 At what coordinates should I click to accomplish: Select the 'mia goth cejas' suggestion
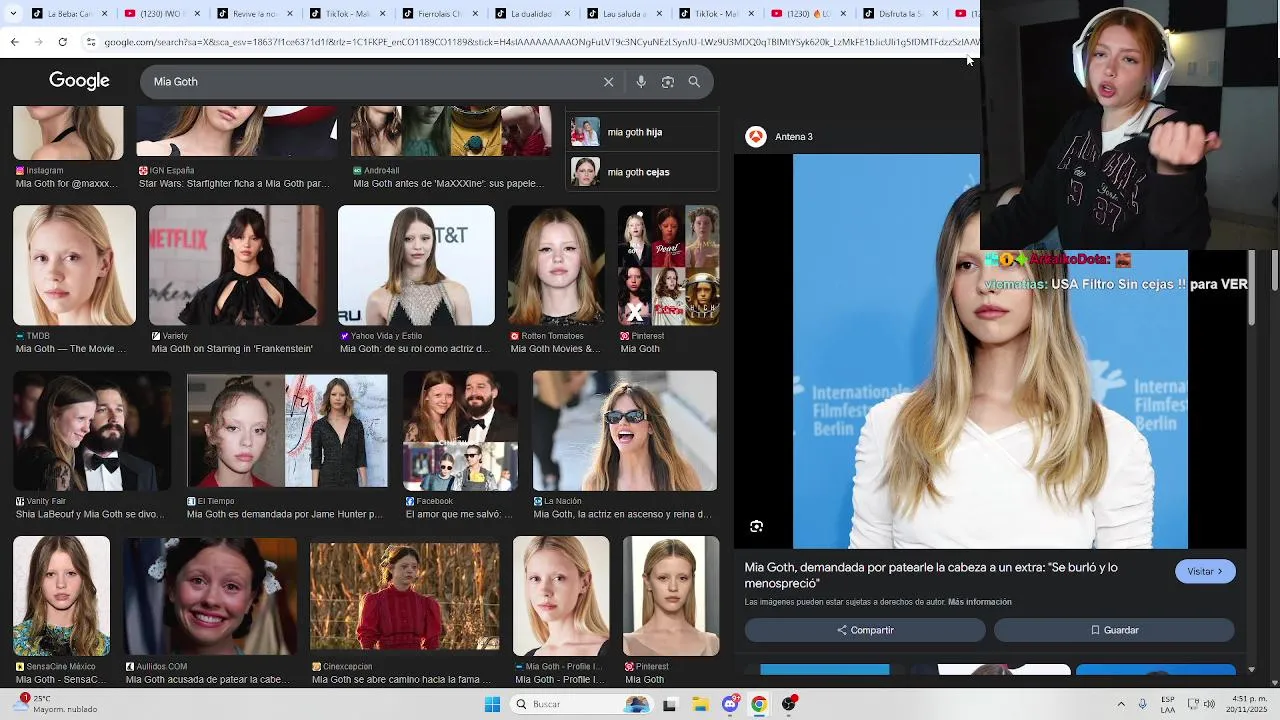[x=642, y=172]
